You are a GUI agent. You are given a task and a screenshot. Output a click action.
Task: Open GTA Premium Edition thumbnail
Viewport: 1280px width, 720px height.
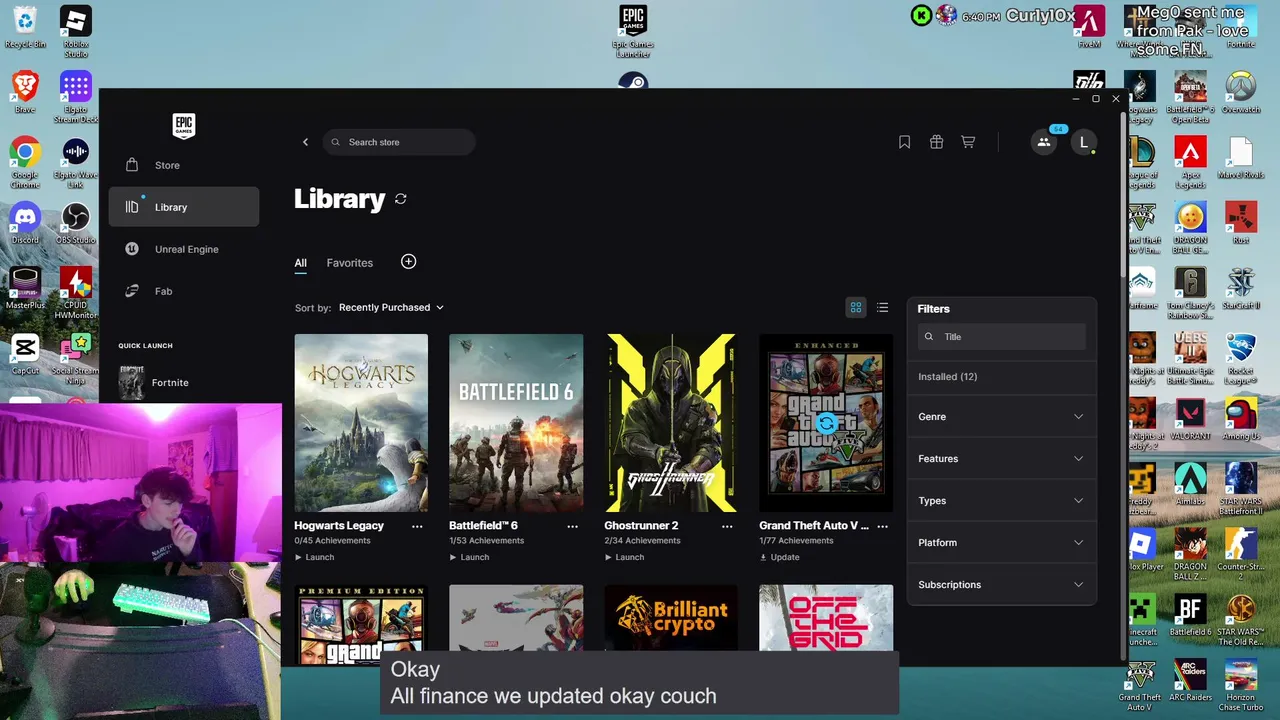click(x=361, y=624)
